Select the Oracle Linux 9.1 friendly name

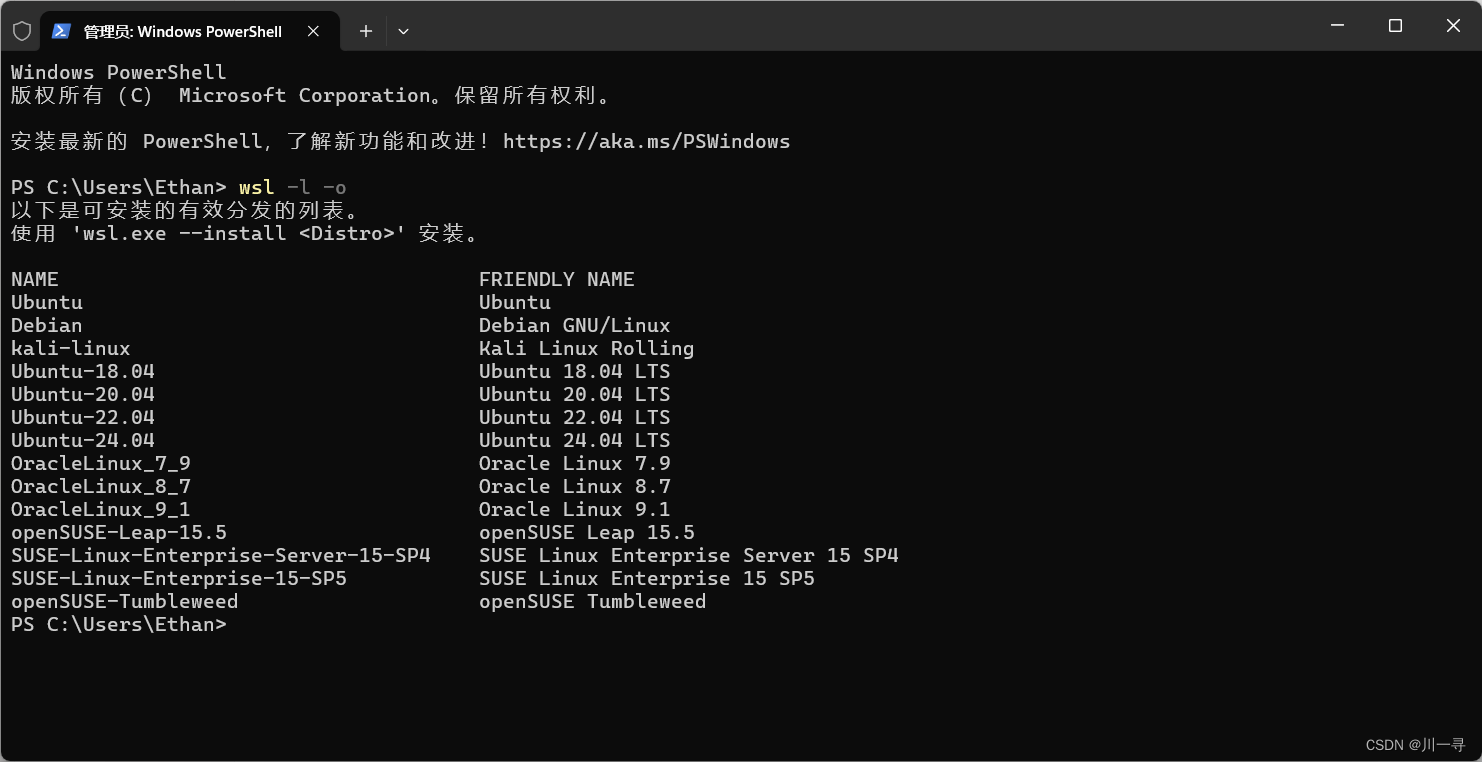[574, 509]
